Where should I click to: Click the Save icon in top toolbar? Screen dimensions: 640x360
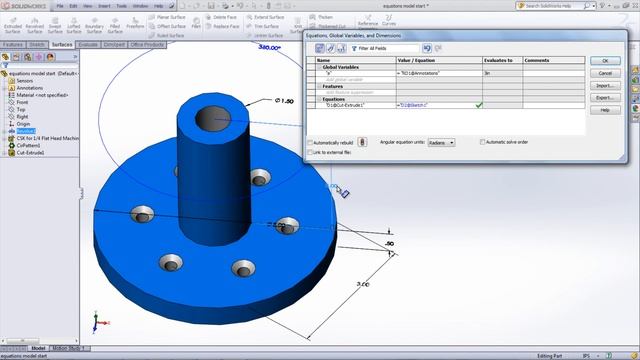coord(211,6)
